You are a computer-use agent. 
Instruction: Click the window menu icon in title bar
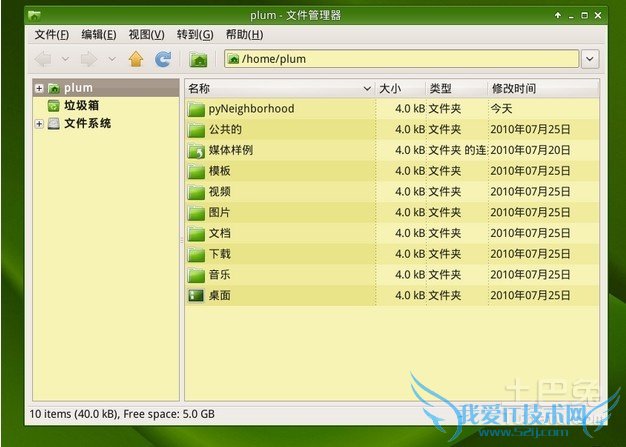click(34, 16)
